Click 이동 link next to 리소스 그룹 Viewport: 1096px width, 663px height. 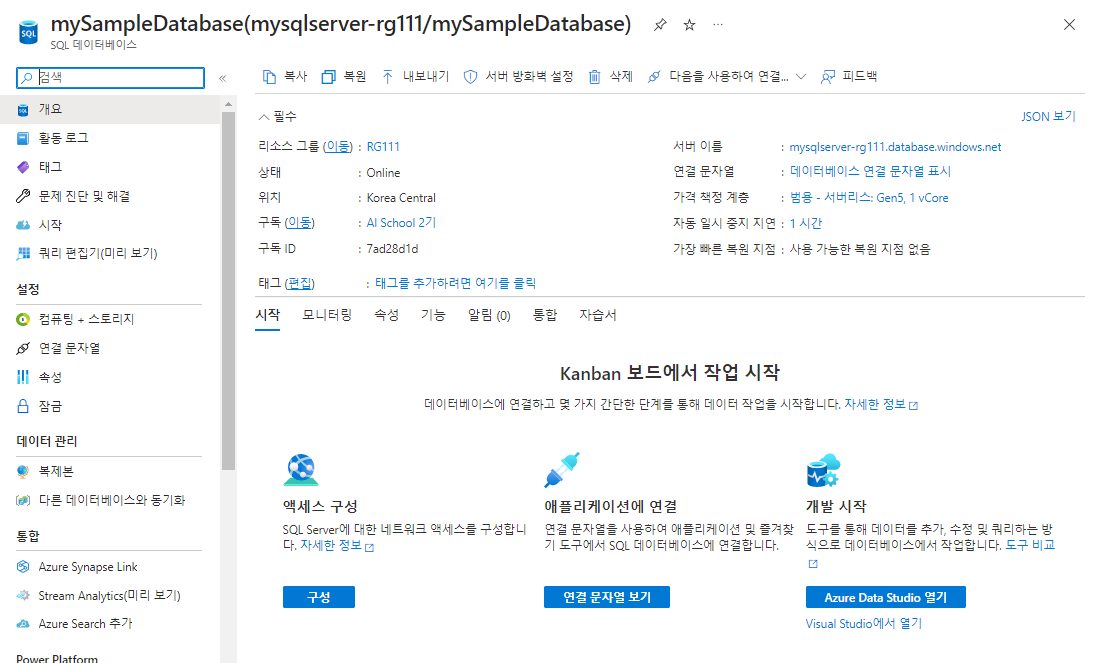338,146
